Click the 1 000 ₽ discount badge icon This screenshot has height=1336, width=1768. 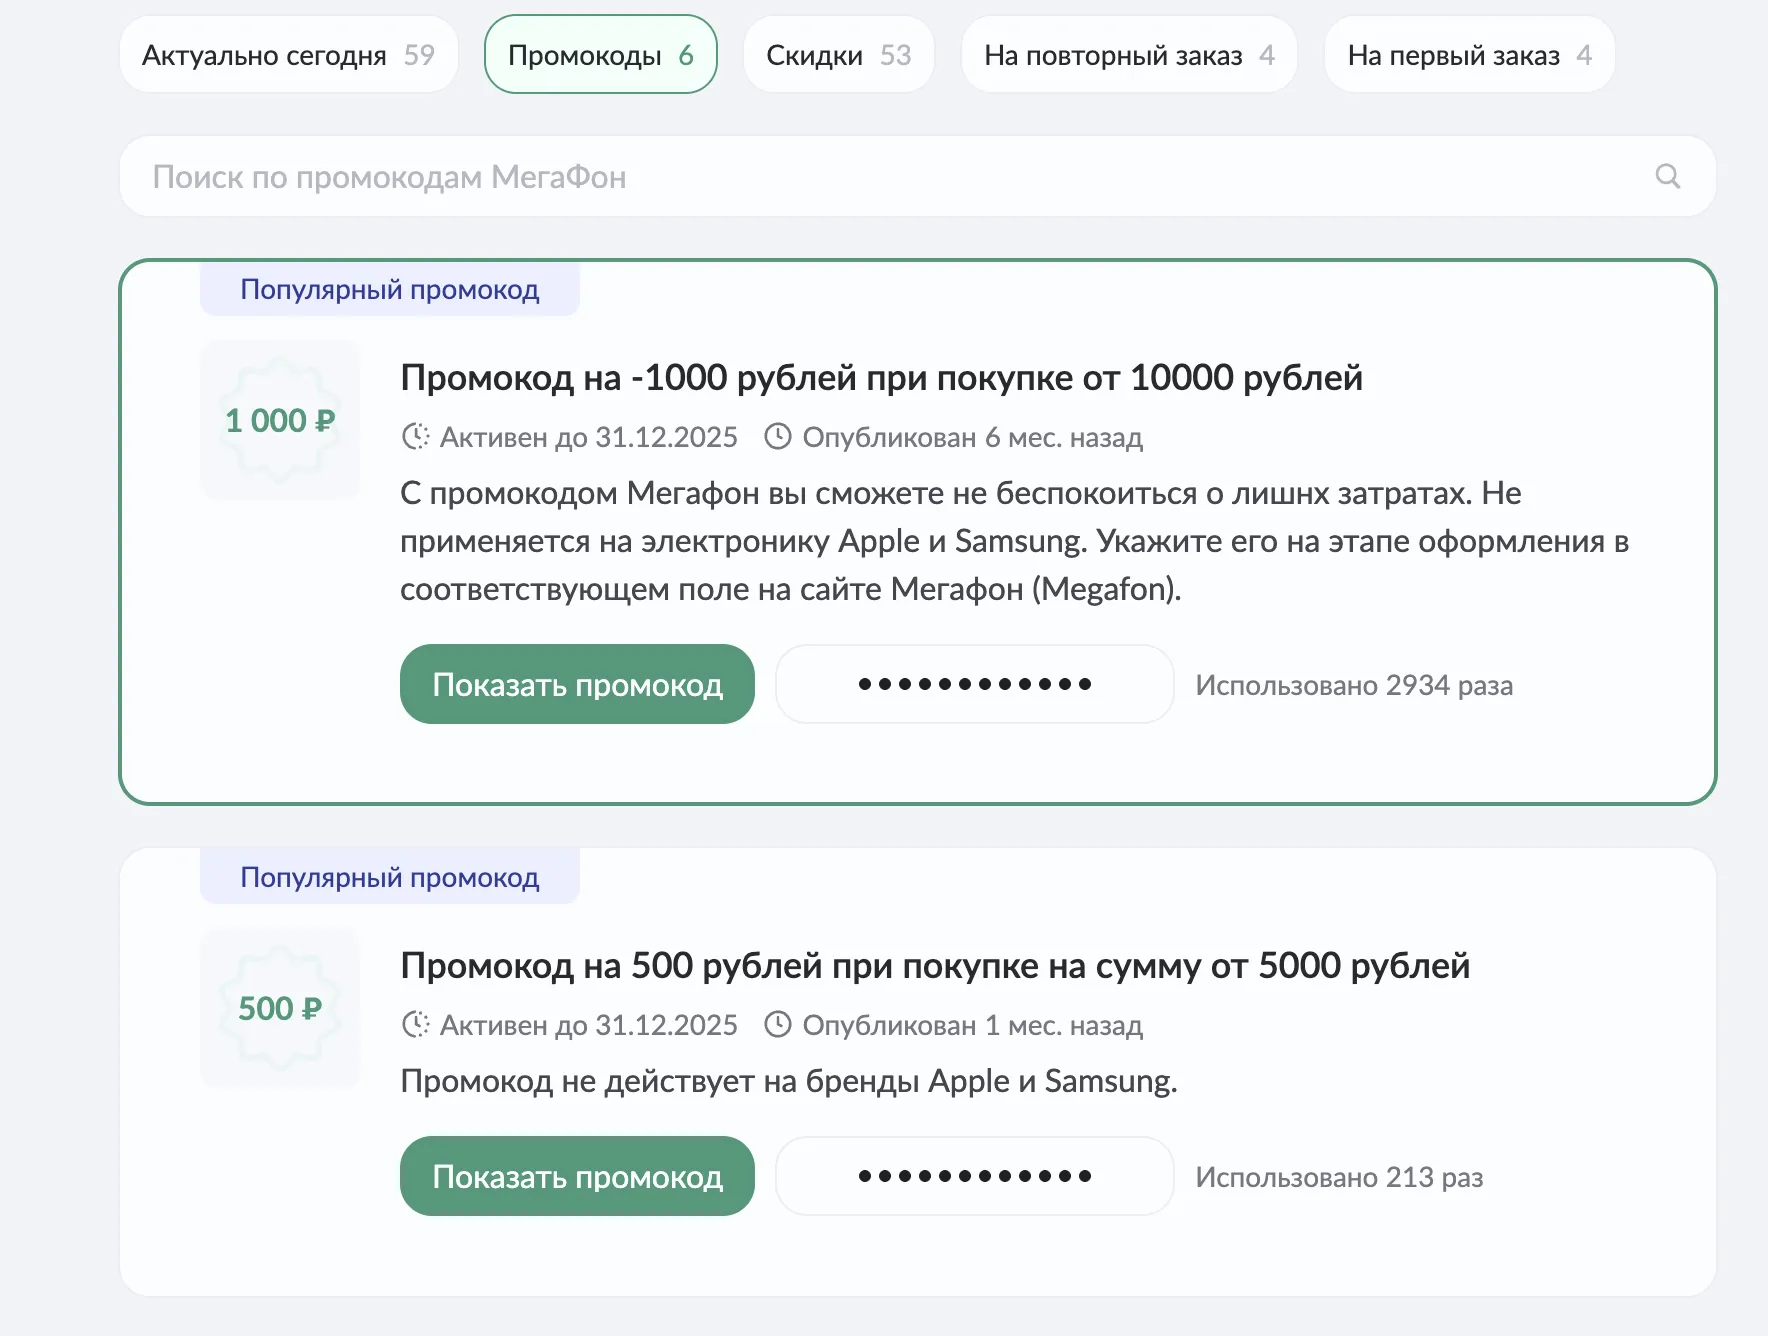pyautogui.click(x=280, y=420)
